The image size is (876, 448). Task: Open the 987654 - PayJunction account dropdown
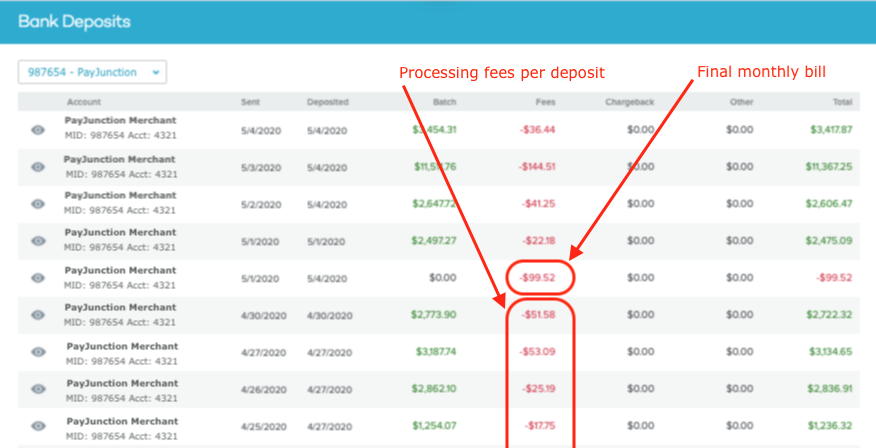point(92,72)
